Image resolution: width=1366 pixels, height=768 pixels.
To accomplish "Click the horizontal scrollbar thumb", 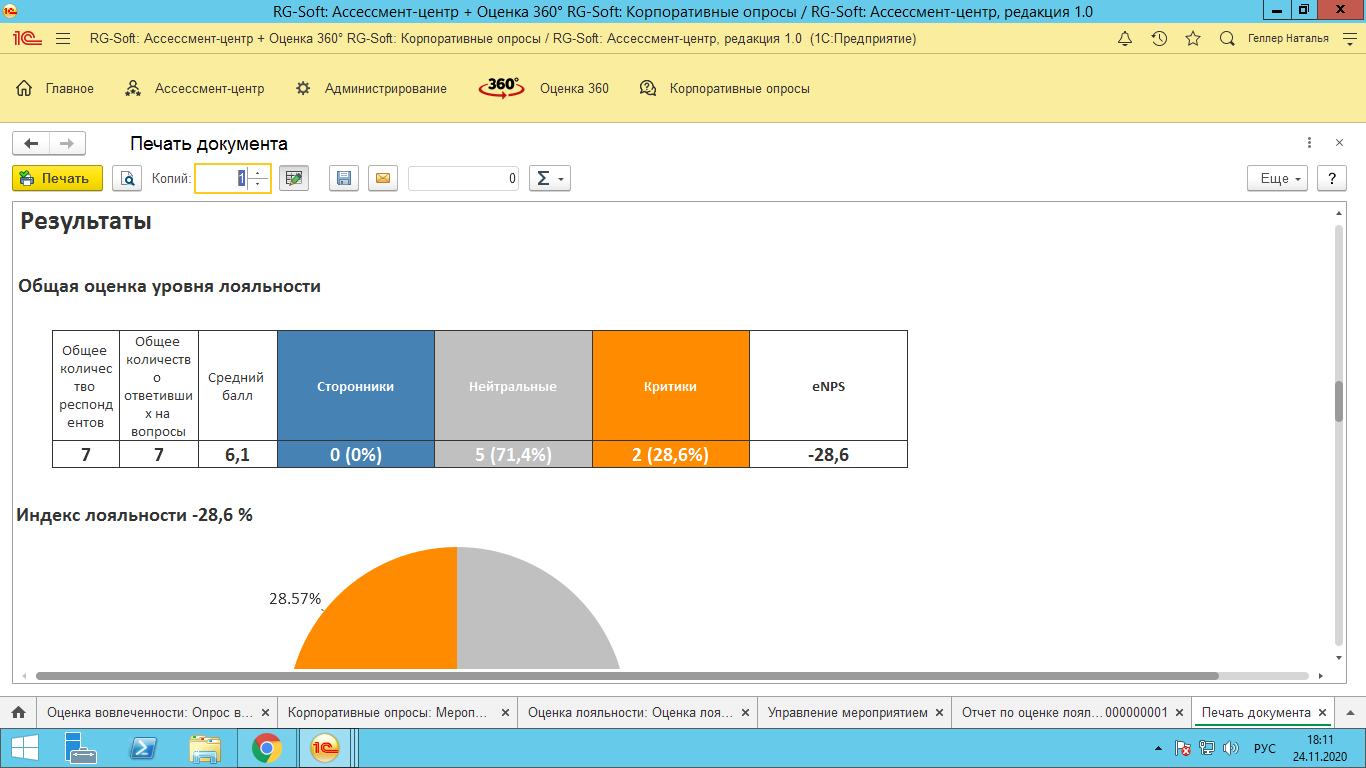I will point(627,676).
